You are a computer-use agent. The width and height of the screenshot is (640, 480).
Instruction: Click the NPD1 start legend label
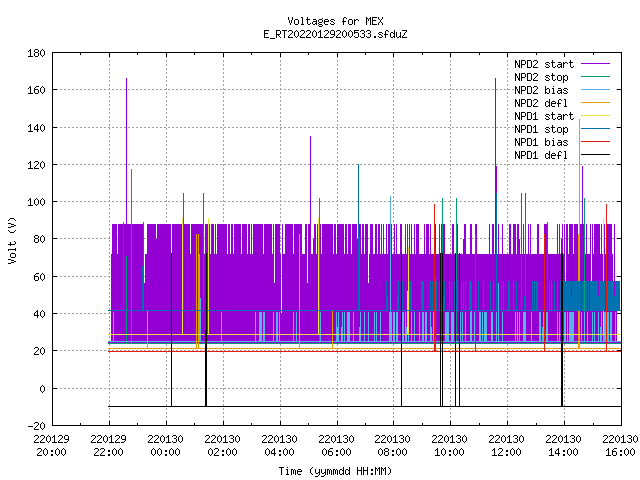[x=544, y=116]
